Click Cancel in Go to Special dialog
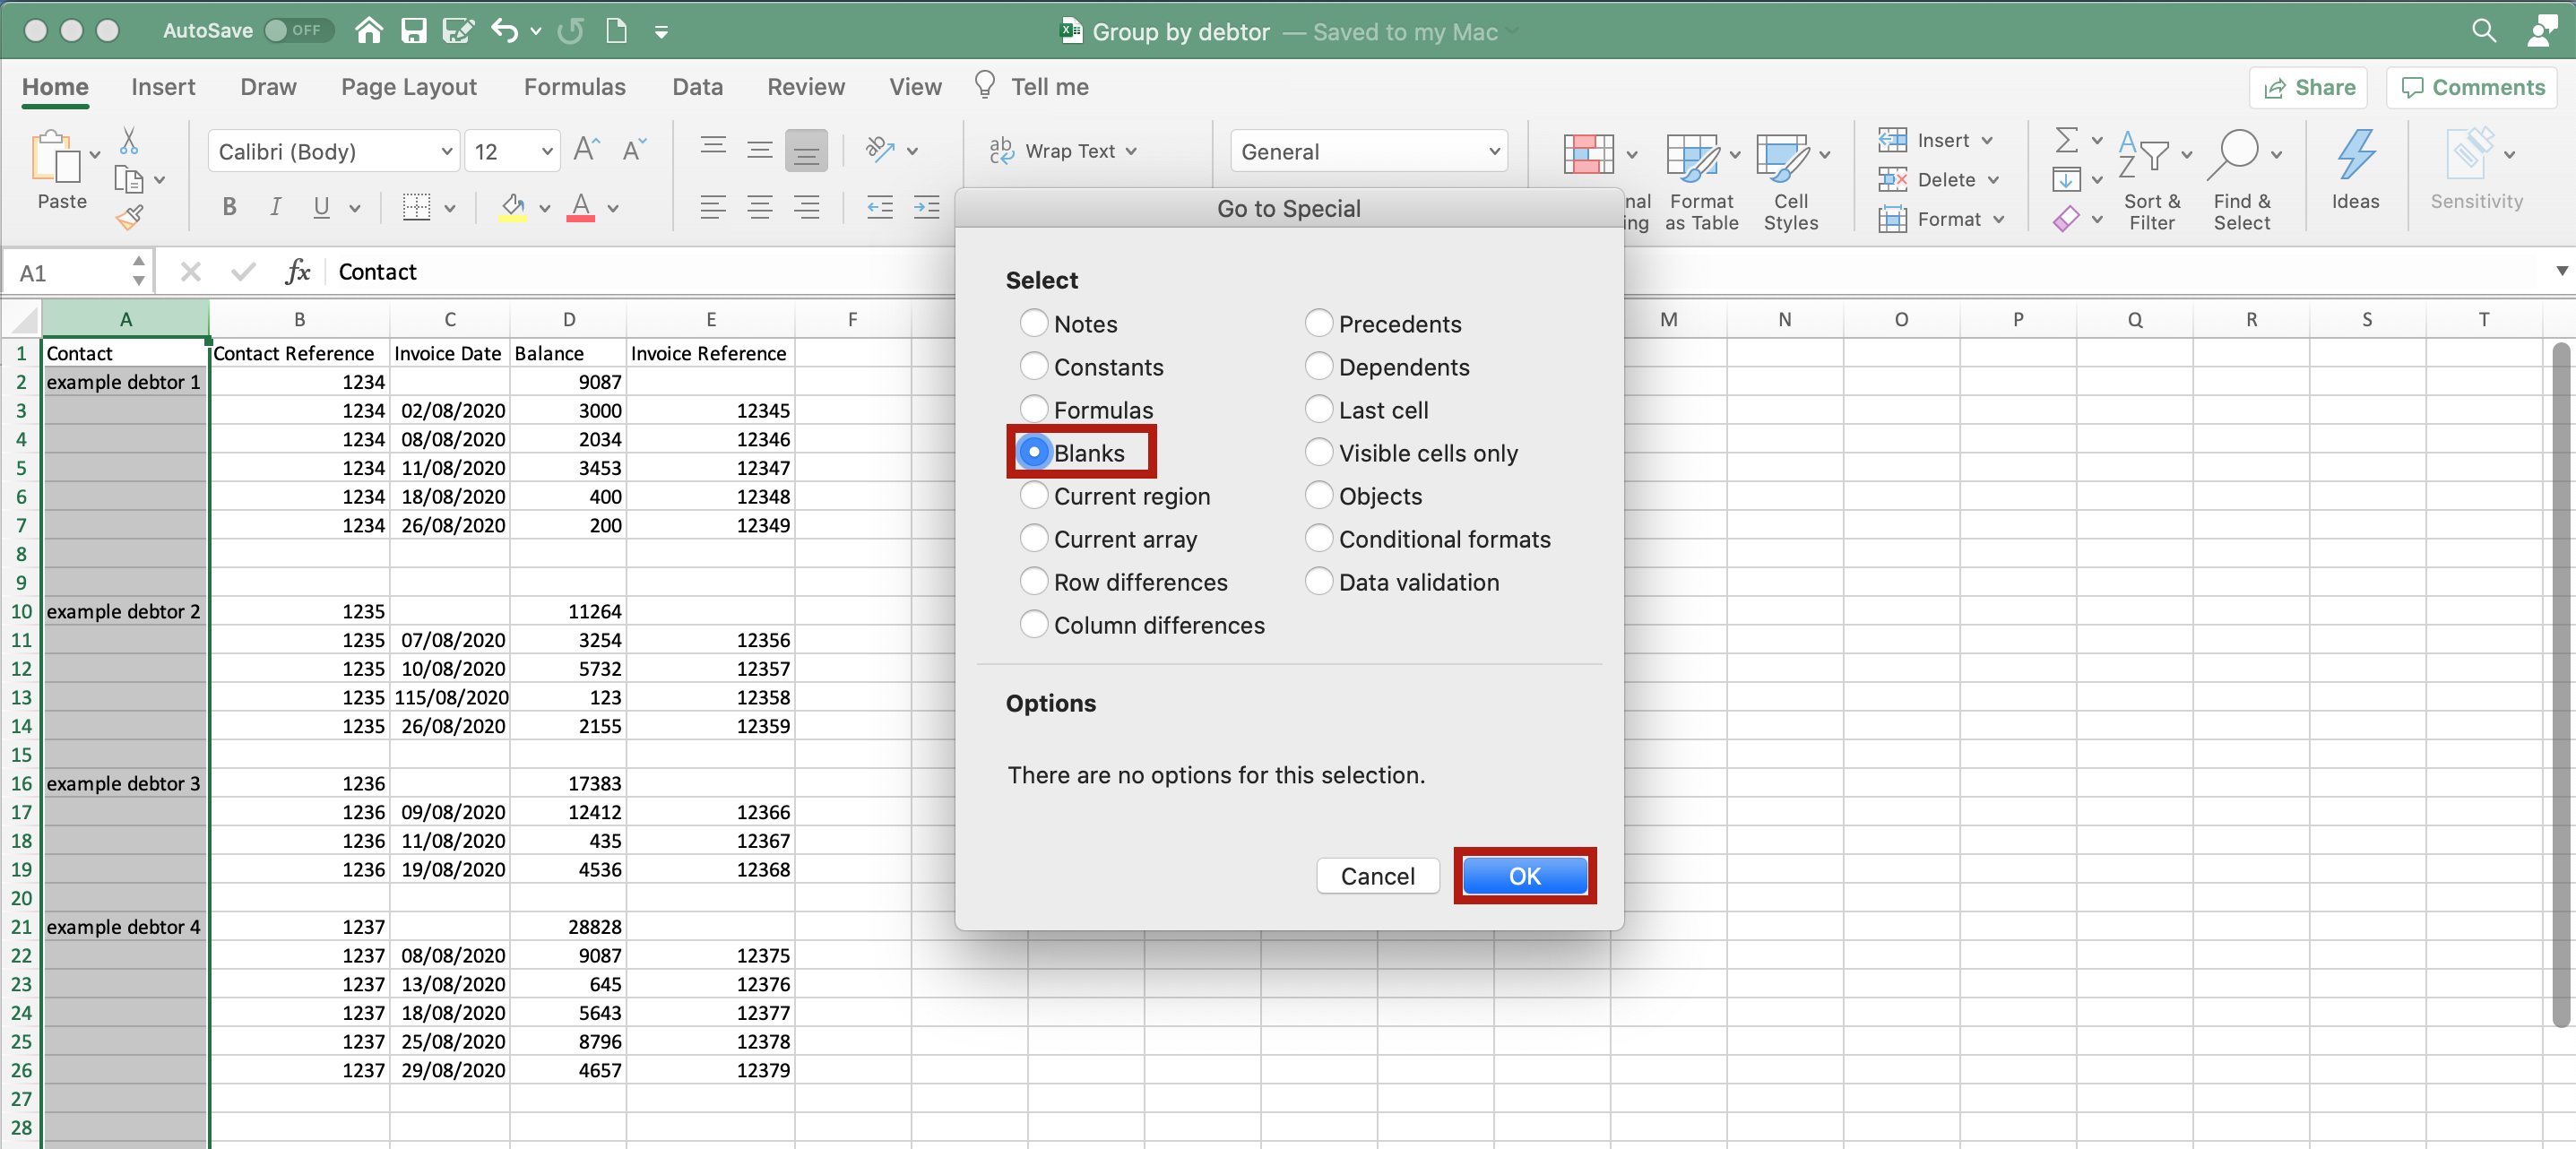 tap(1377, 875)
